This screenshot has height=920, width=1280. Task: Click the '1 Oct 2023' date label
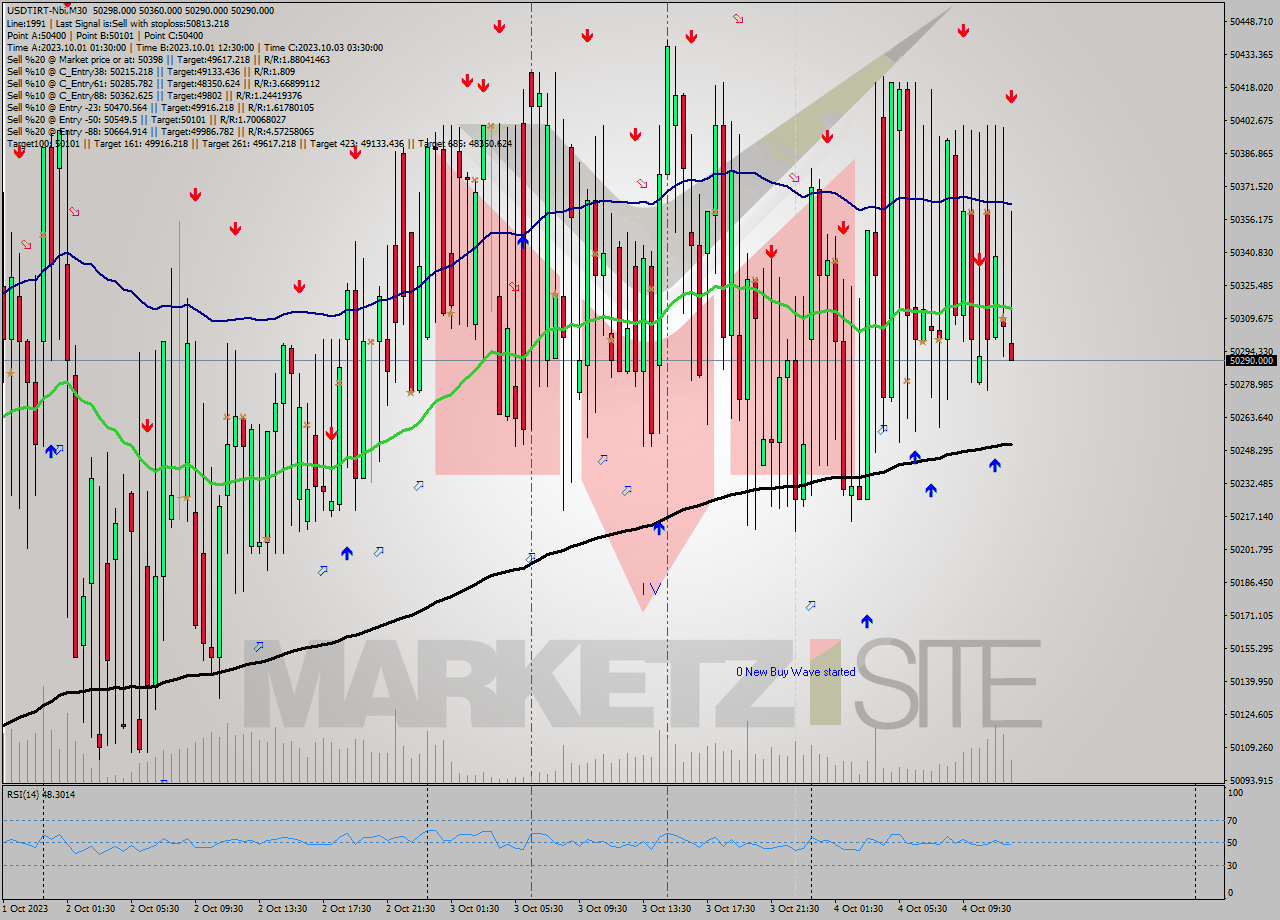(x=24, y=909)
